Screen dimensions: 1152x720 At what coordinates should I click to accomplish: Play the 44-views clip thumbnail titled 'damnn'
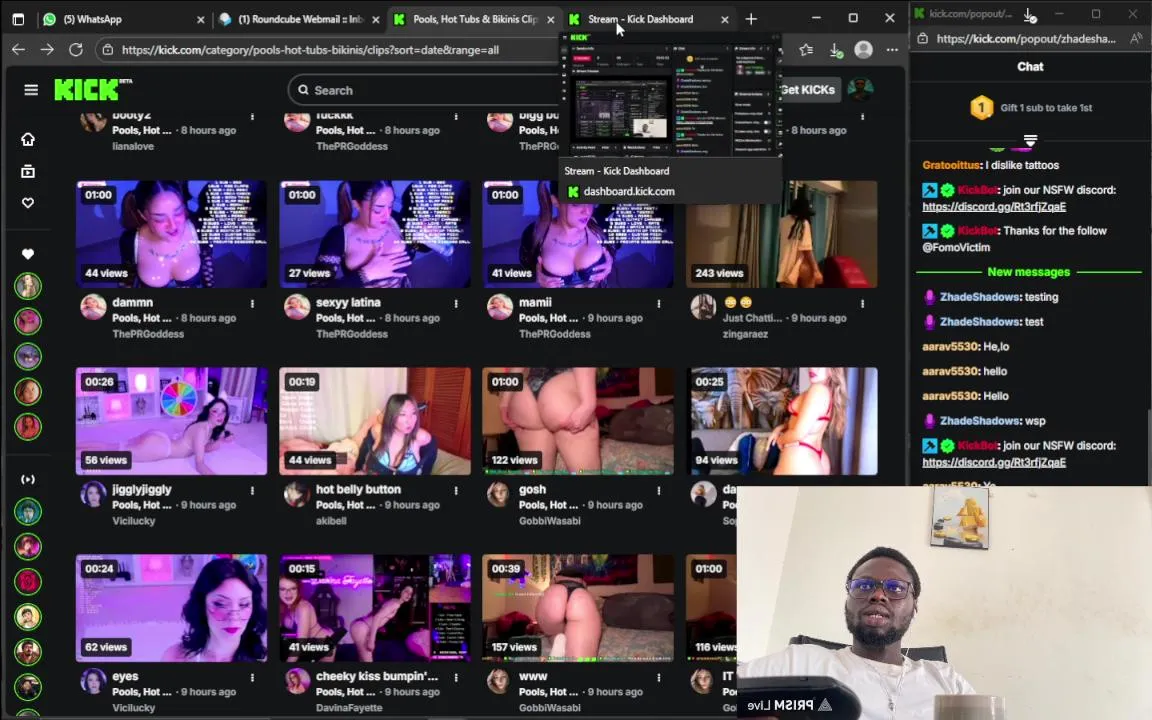171,234
